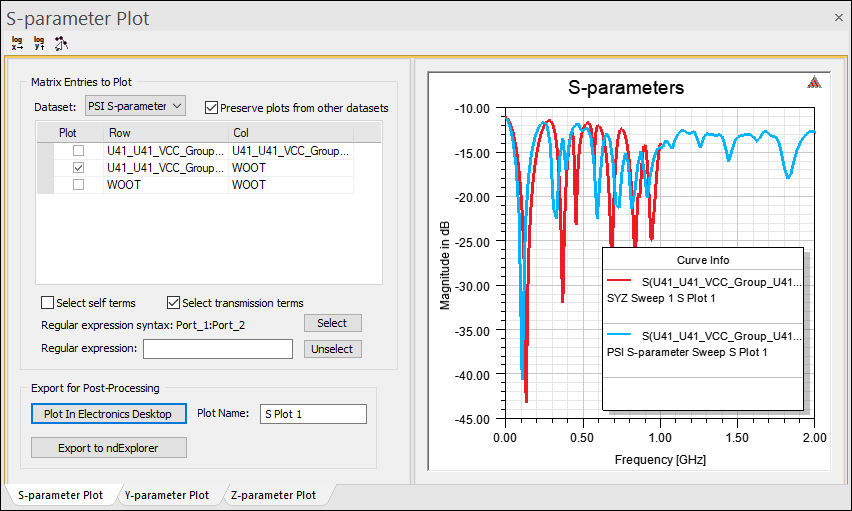
Task: Click the curve marker cursor tool icon
Action: coord(61,43)
